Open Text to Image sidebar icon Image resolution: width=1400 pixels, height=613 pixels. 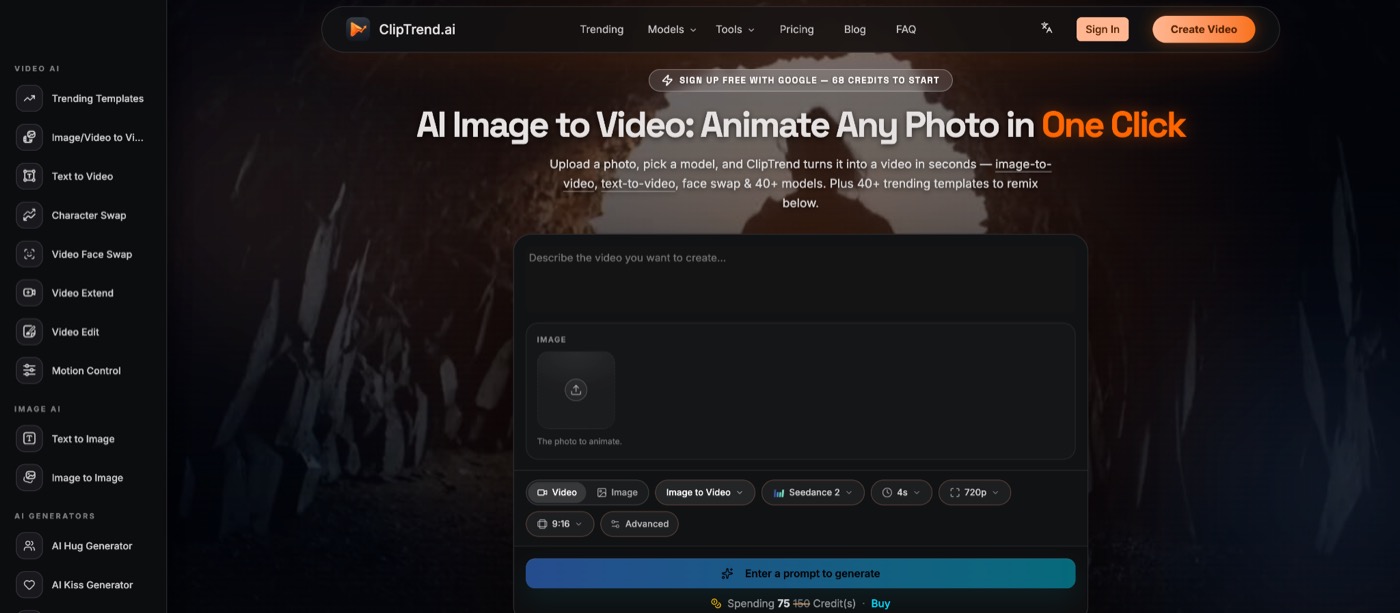pyautogui.click(x=29, y=439)
